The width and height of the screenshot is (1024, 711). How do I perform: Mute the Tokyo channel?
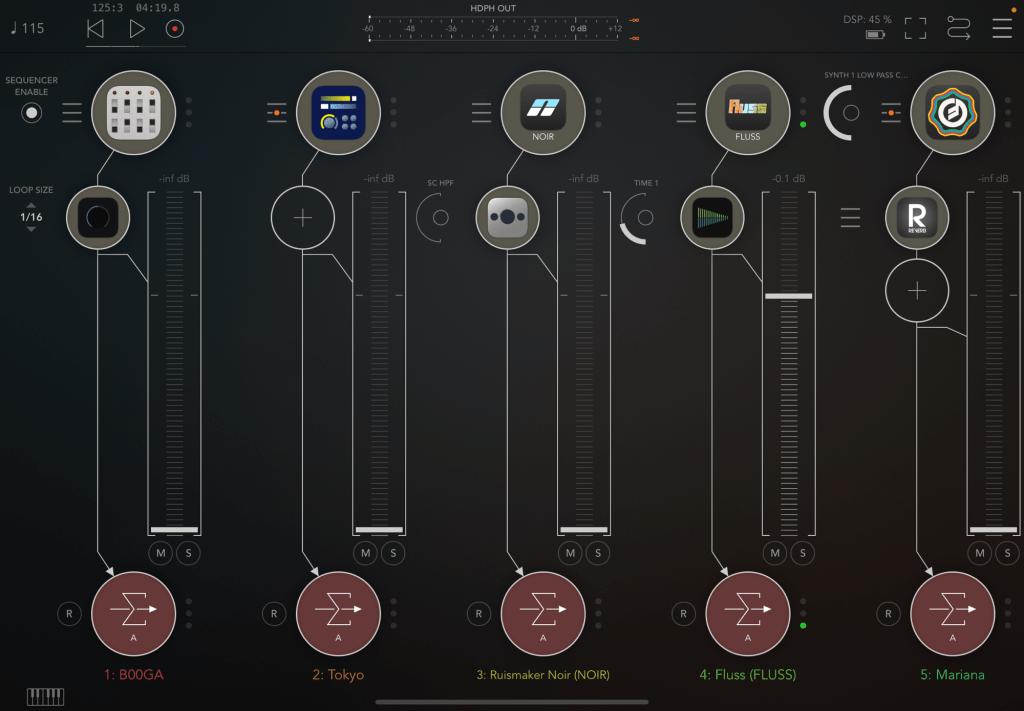366,553
